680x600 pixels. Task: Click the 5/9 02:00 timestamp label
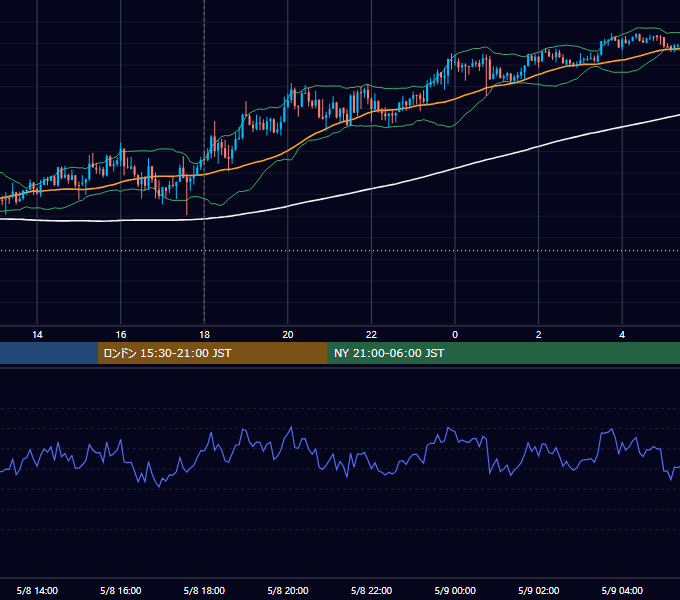(539, 590)
